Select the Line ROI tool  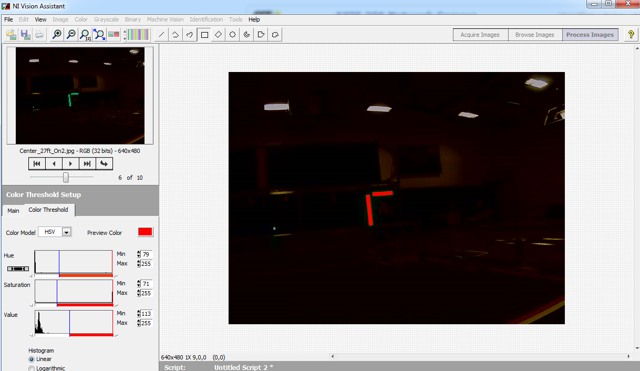click(161, 35)
